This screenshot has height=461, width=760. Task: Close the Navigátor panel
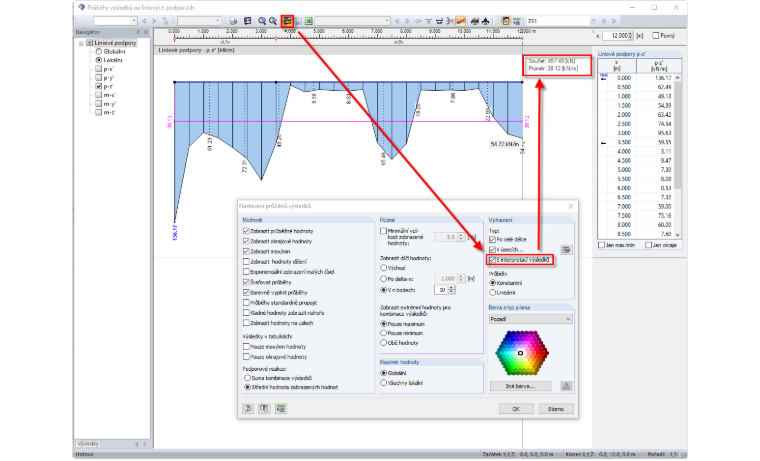tap(146, 32)
